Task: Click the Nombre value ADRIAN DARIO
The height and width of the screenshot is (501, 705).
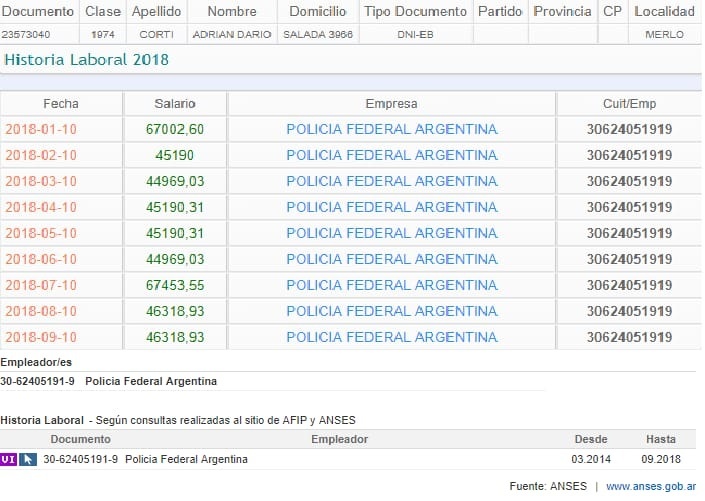Action: 232,35
